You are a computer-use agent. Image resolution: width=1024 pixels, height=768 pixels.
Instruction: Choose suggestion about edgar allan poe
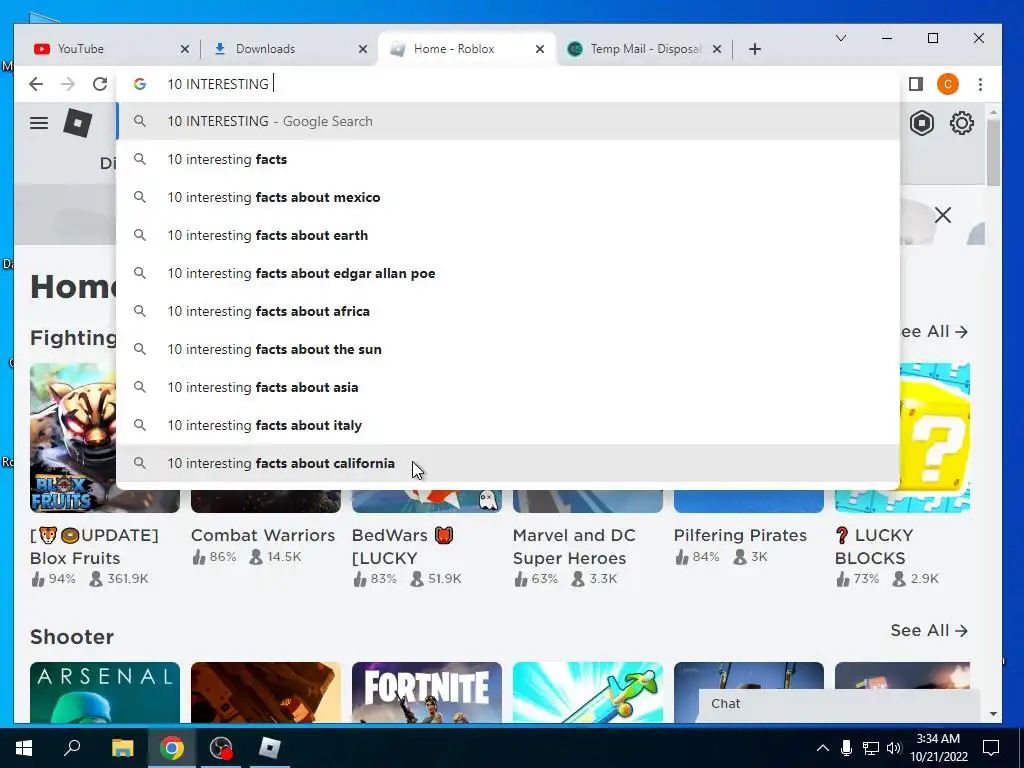coord(508,273)
